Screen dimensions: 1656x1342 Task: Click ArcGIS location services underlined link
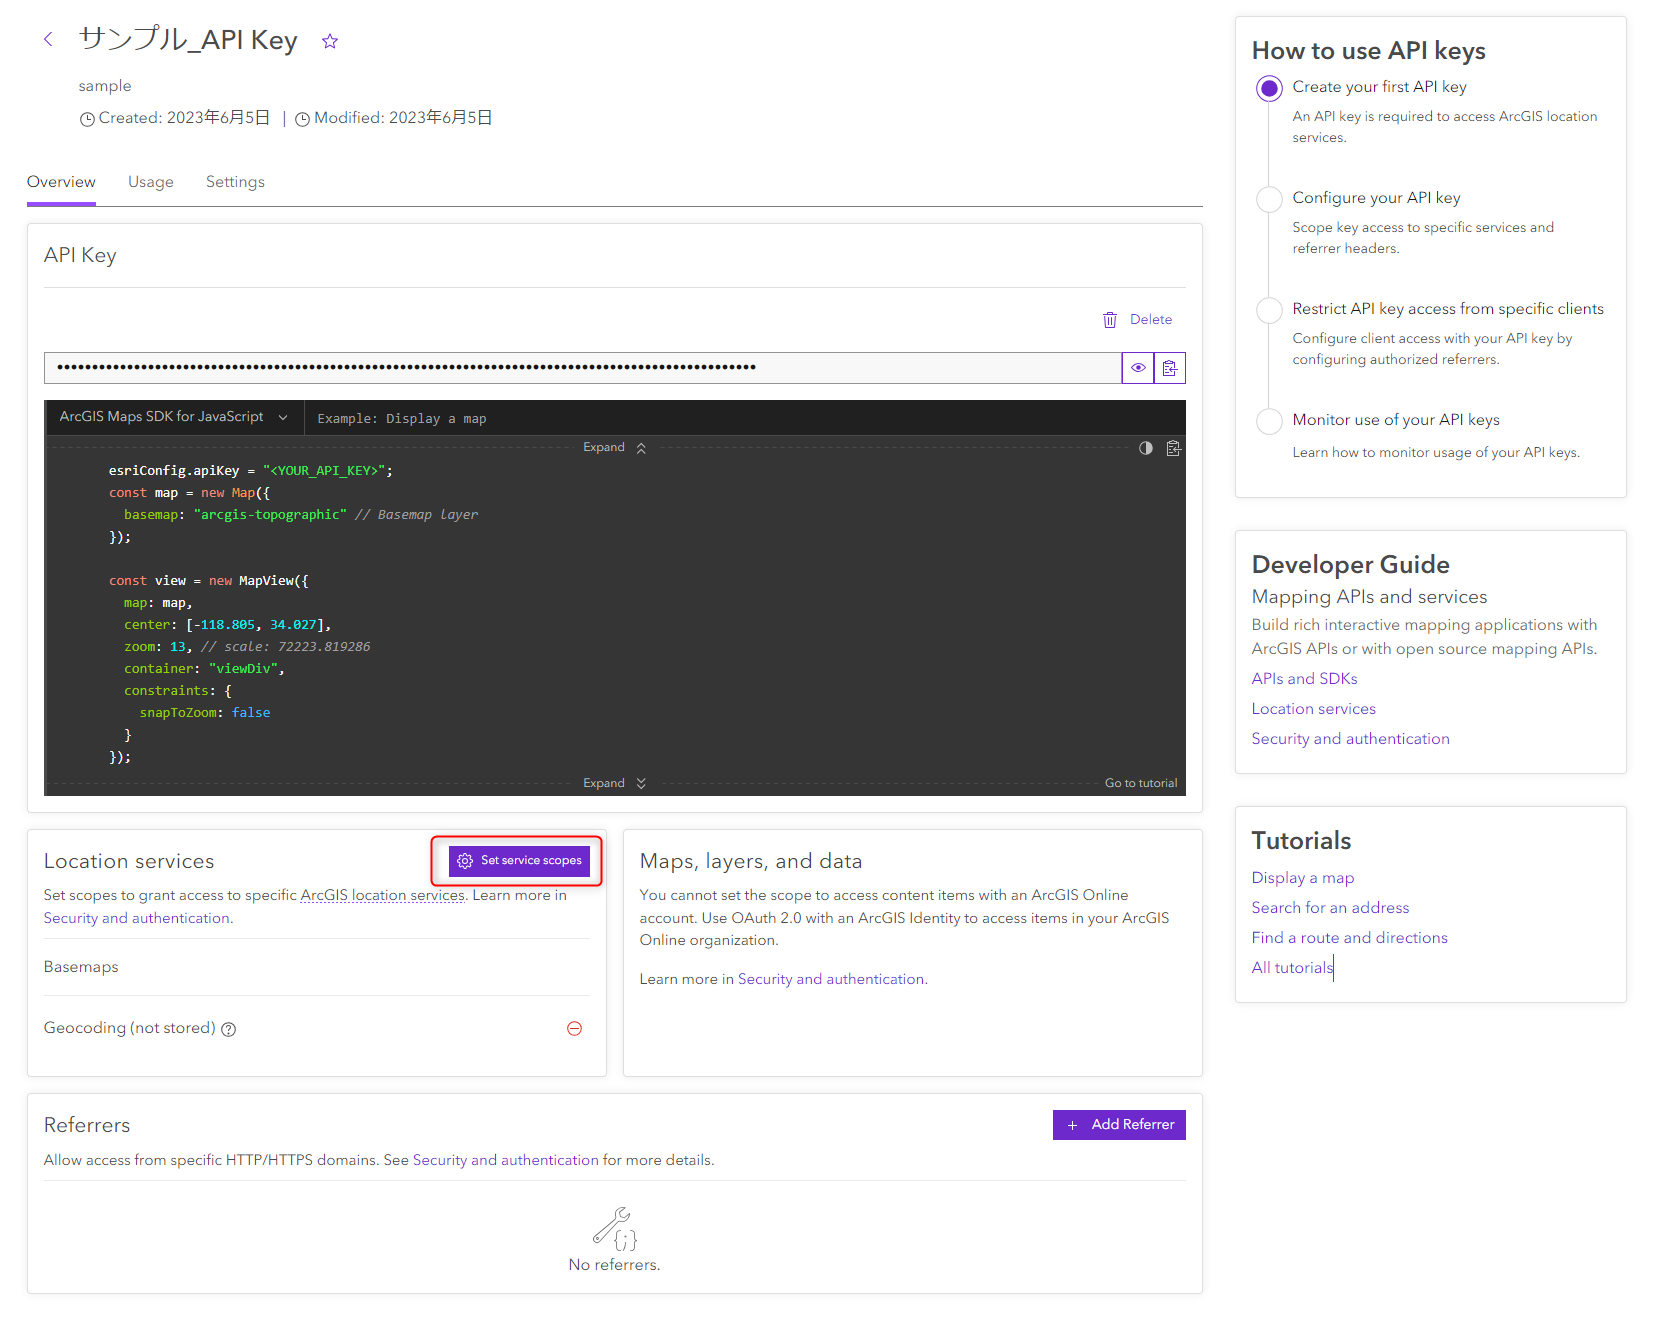pos(383,895)
